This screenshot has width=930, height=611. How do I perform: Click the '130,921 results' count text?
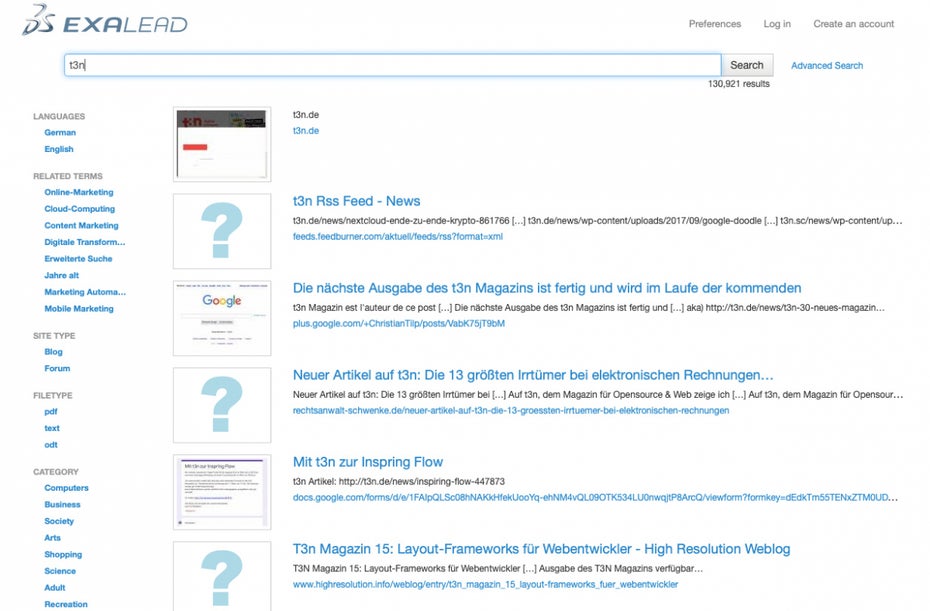738,84
